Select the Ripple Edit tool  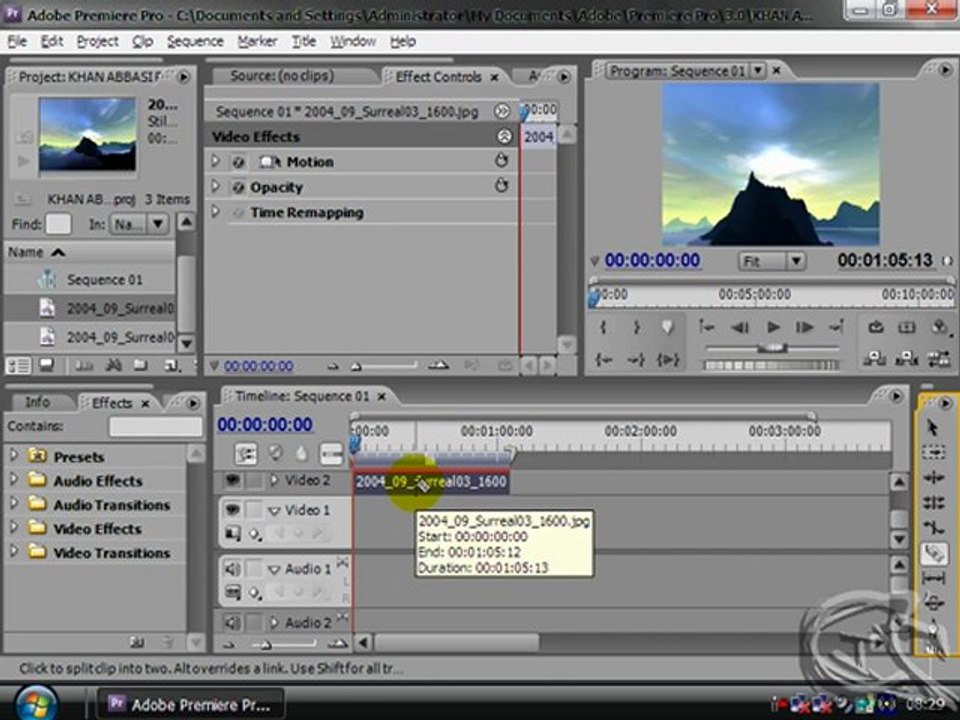[932, 478]
